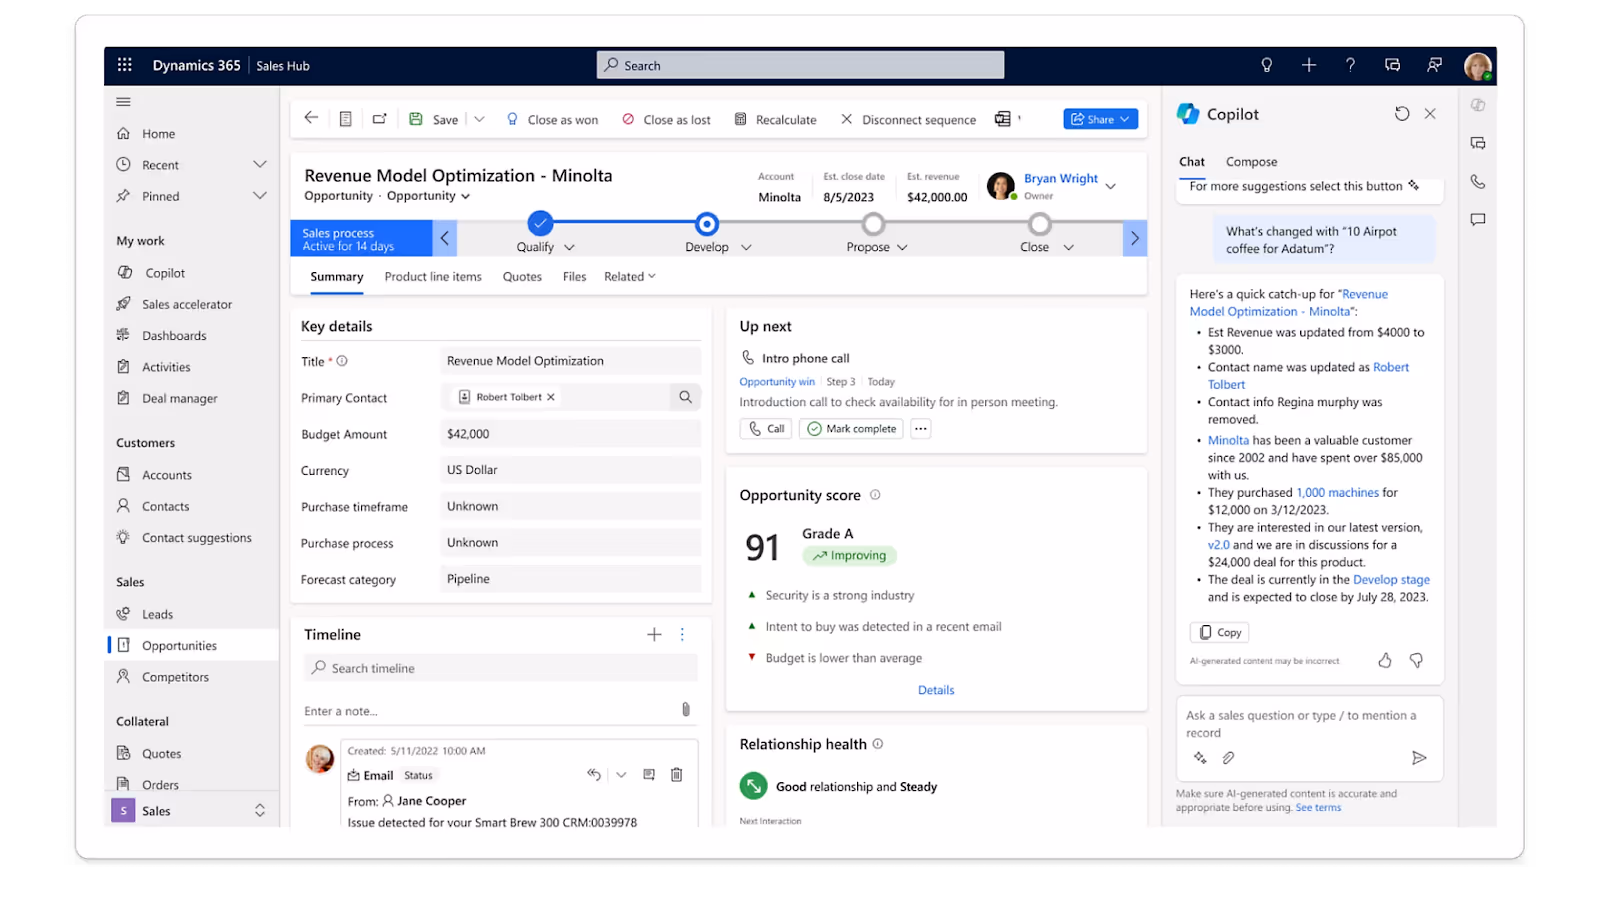This screenshot has height=900, width=1600.
Task: Click the open record set page icon
Action: pos(345,119)
